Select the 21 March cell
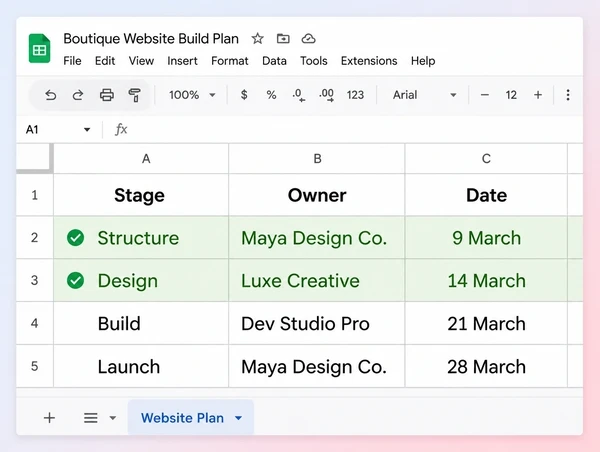The width and height of the screenshot is (600, 452). click(486, 323)
